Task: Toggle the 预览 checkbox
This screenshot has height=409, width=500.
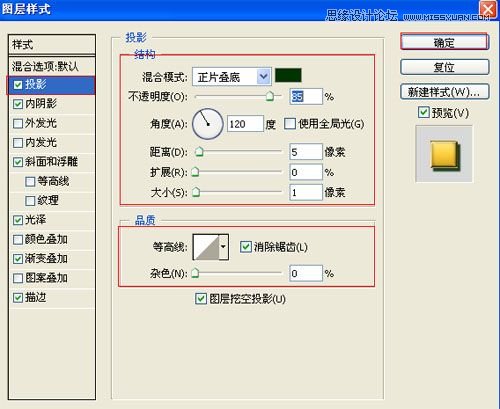Action: [424, 112]
